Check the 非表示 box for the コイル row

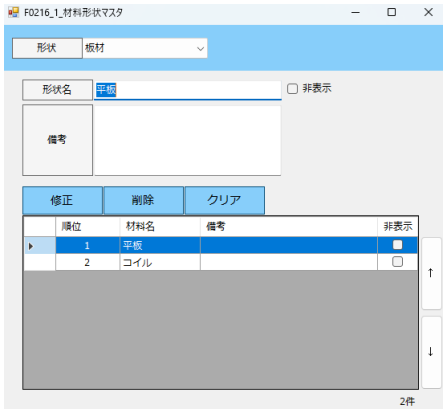[397, 262]
